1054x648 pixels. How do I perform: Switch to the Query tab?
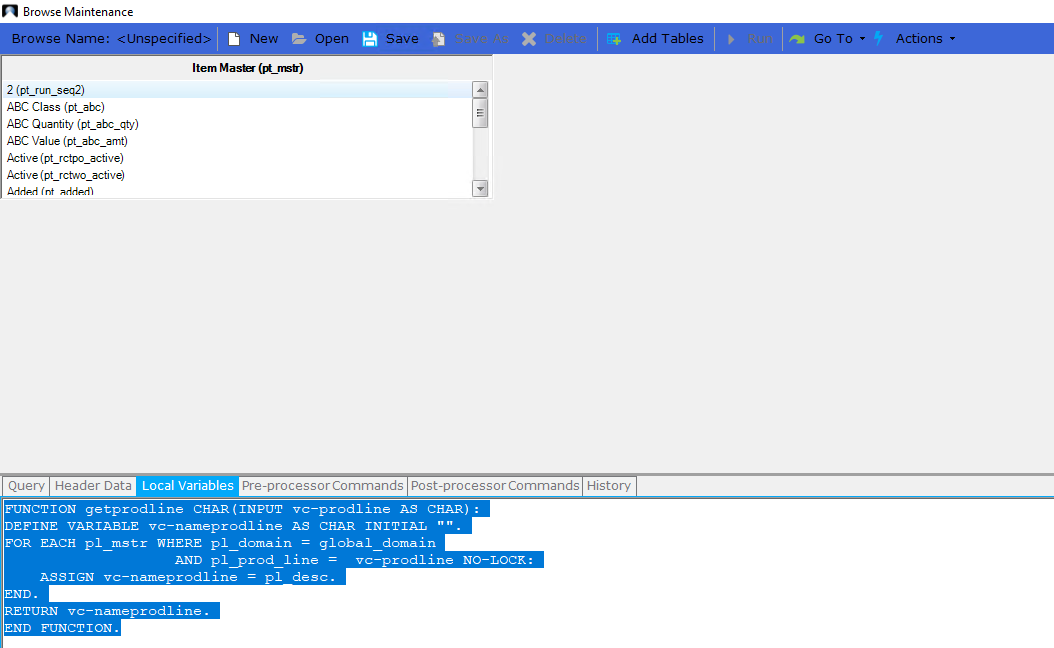25,485
